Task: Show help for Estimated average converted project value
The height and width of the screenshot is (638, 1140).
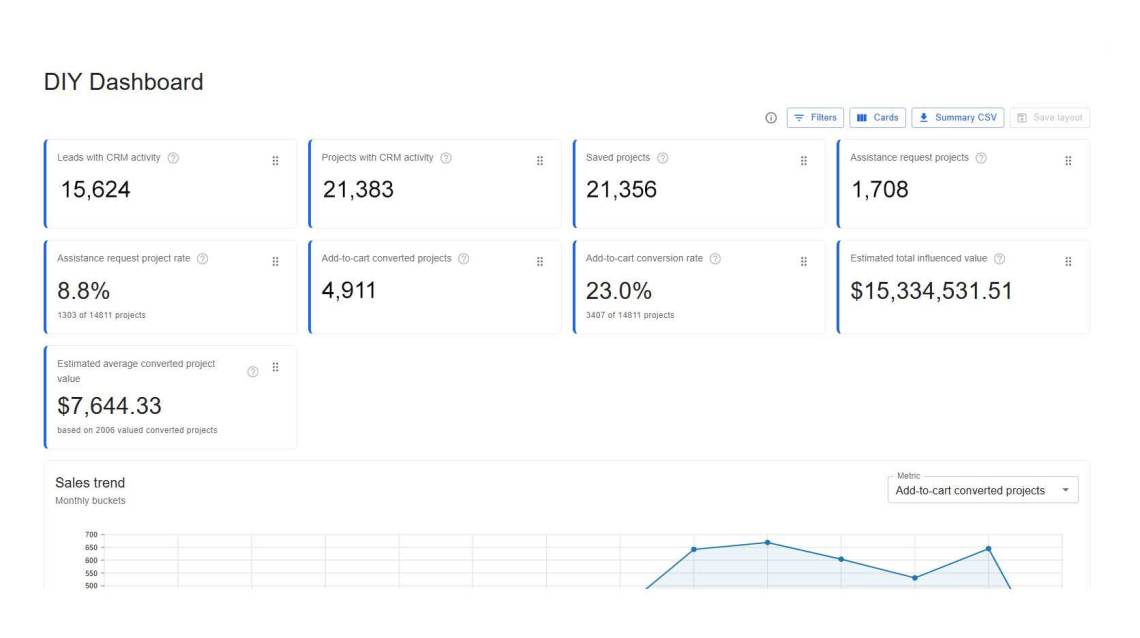Action: (252, 372)
